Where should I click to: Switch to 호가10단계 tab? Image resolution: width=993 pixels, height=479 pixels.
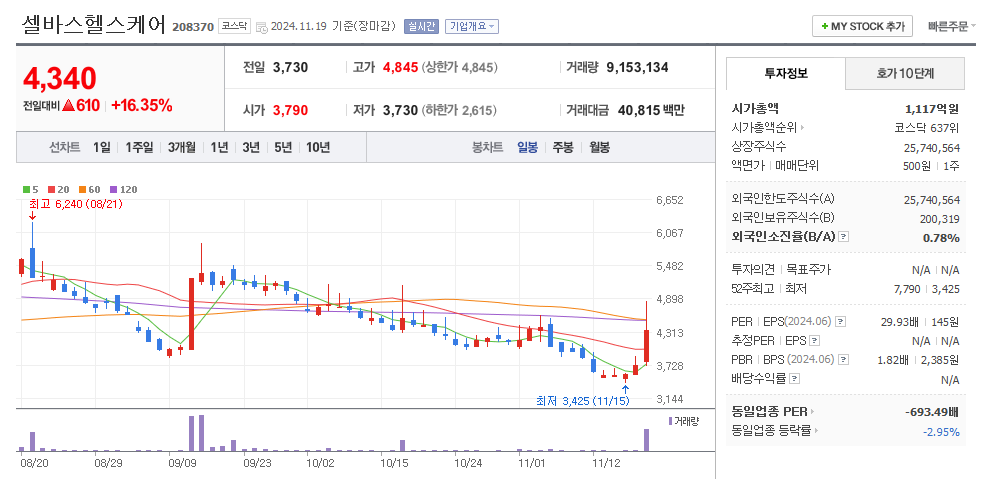point(905,73)
